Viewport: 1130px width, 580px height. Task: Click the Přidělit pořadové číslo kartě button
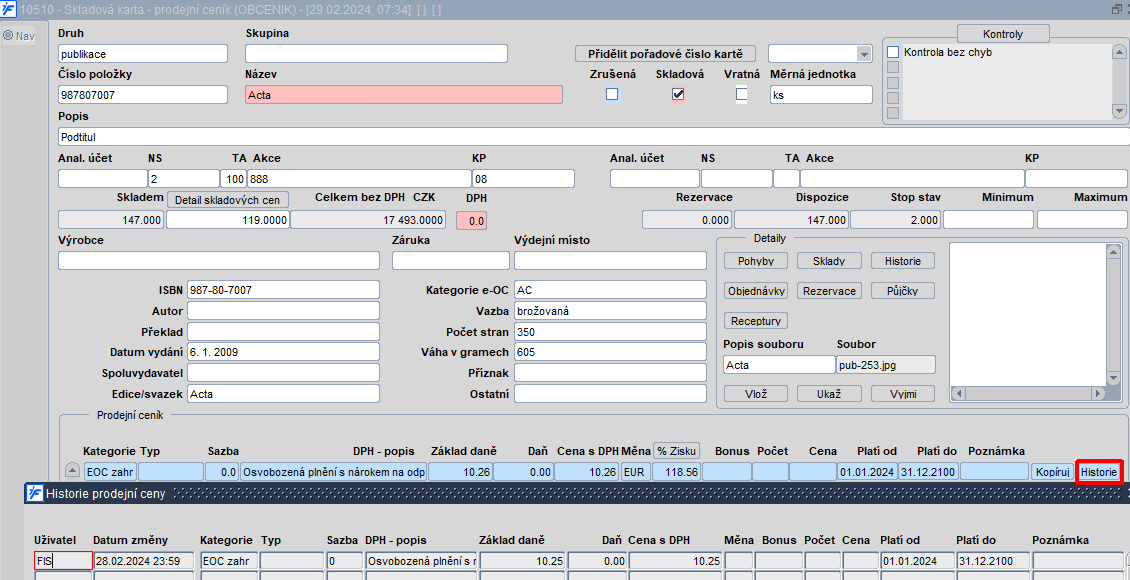click(x=667, y=54)
